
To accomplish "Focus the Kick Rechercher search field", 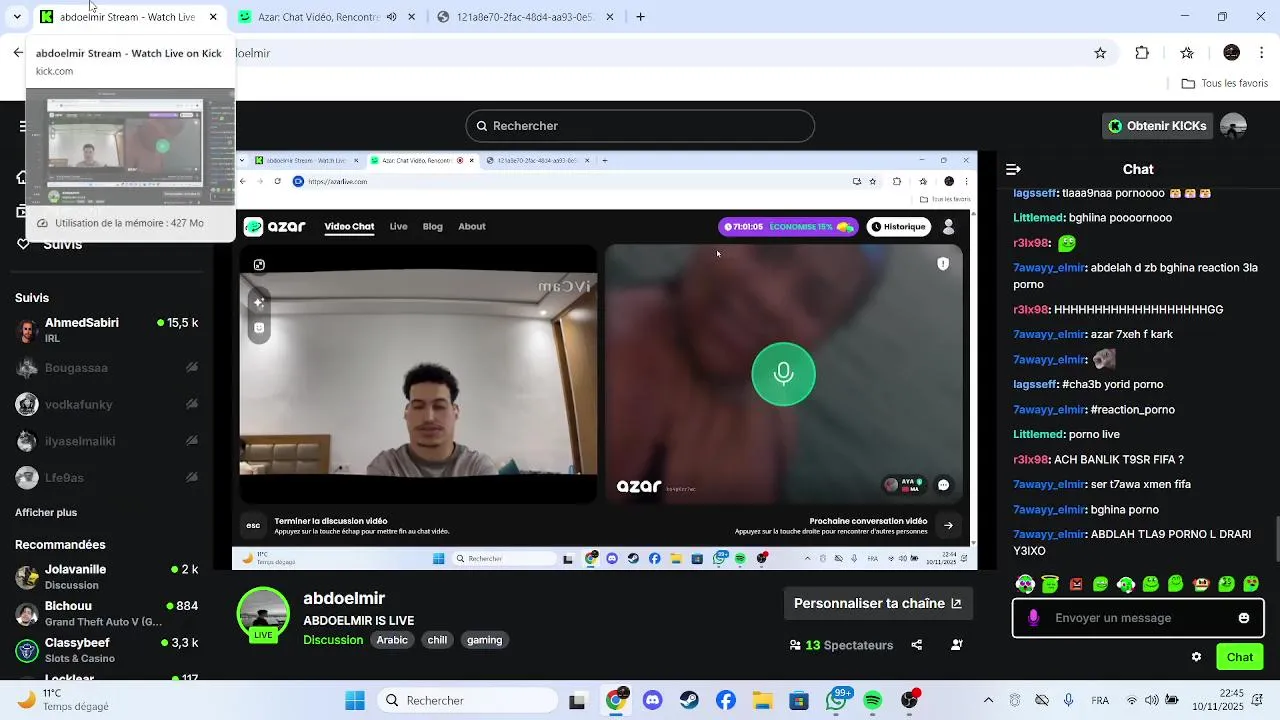I will (x=640, y=126).
